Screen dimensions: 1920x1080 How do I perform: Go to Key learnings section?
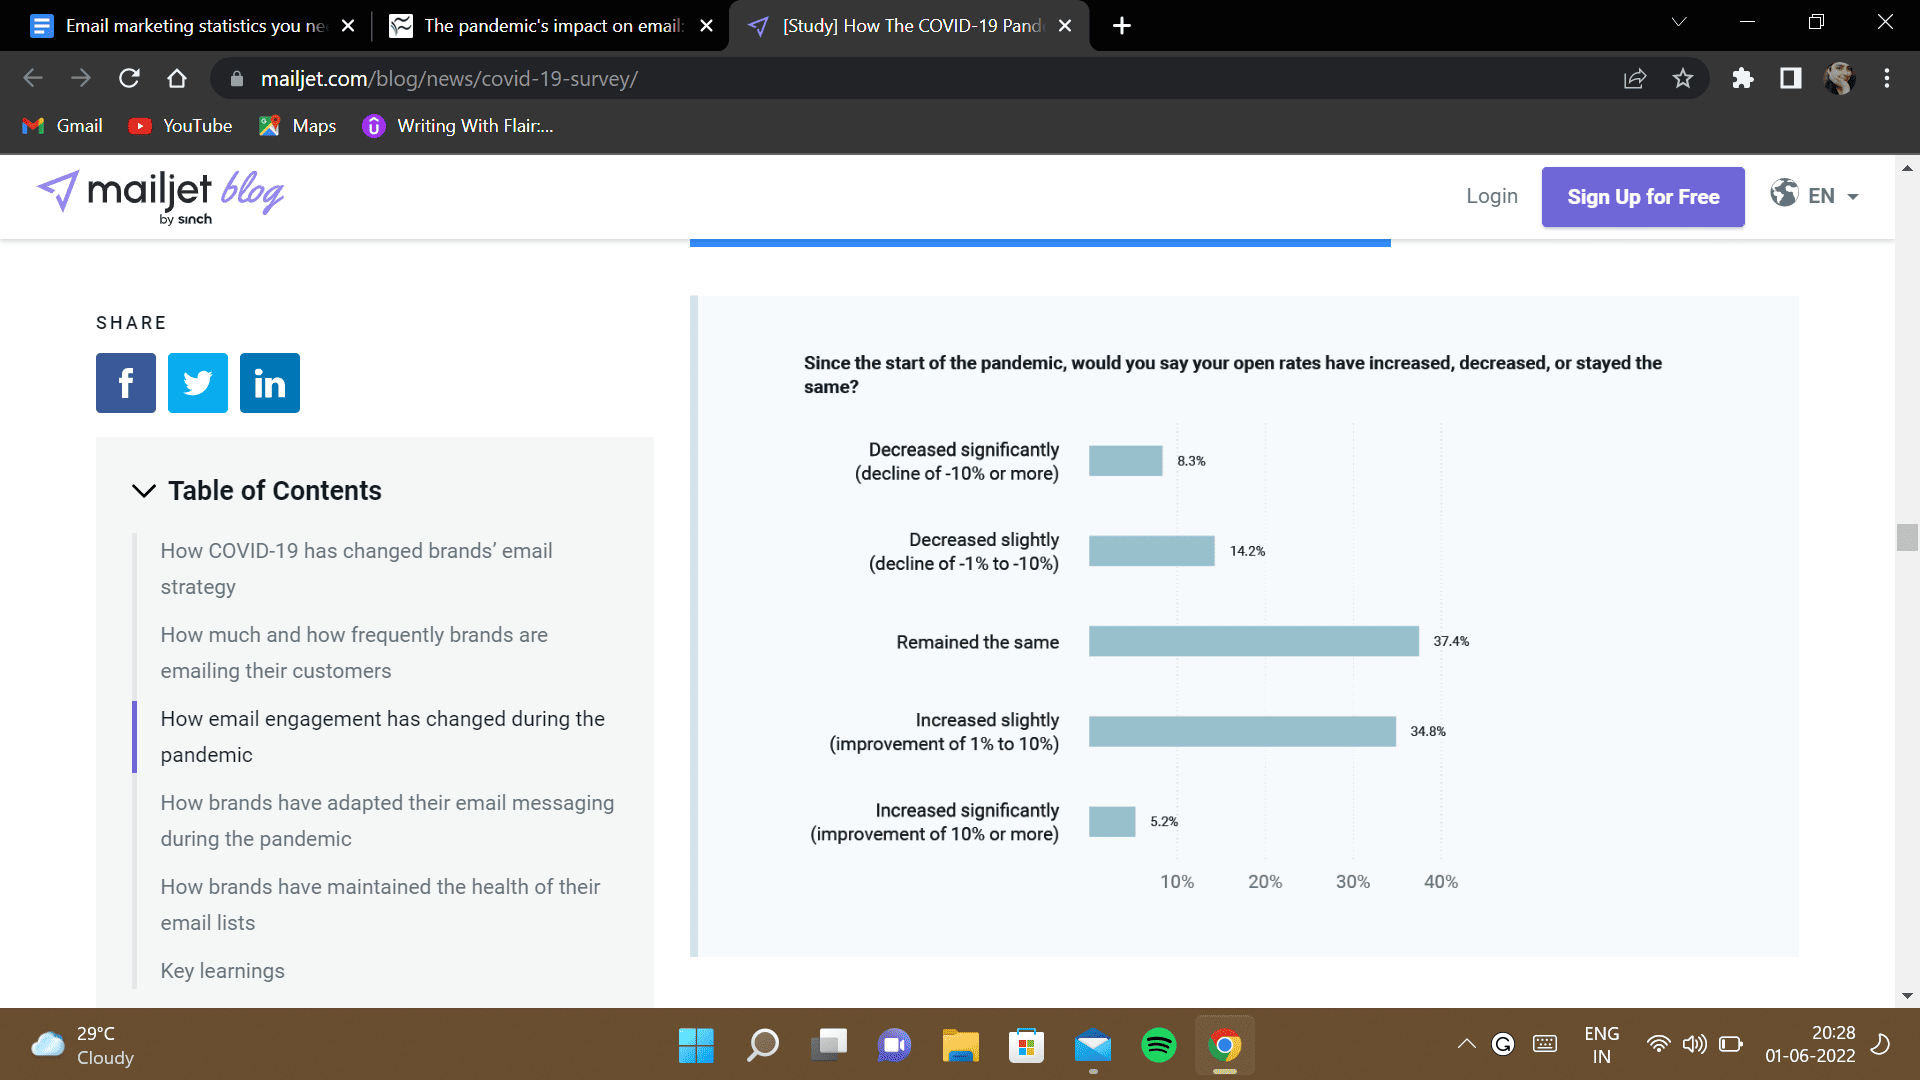tap(222, 971)
